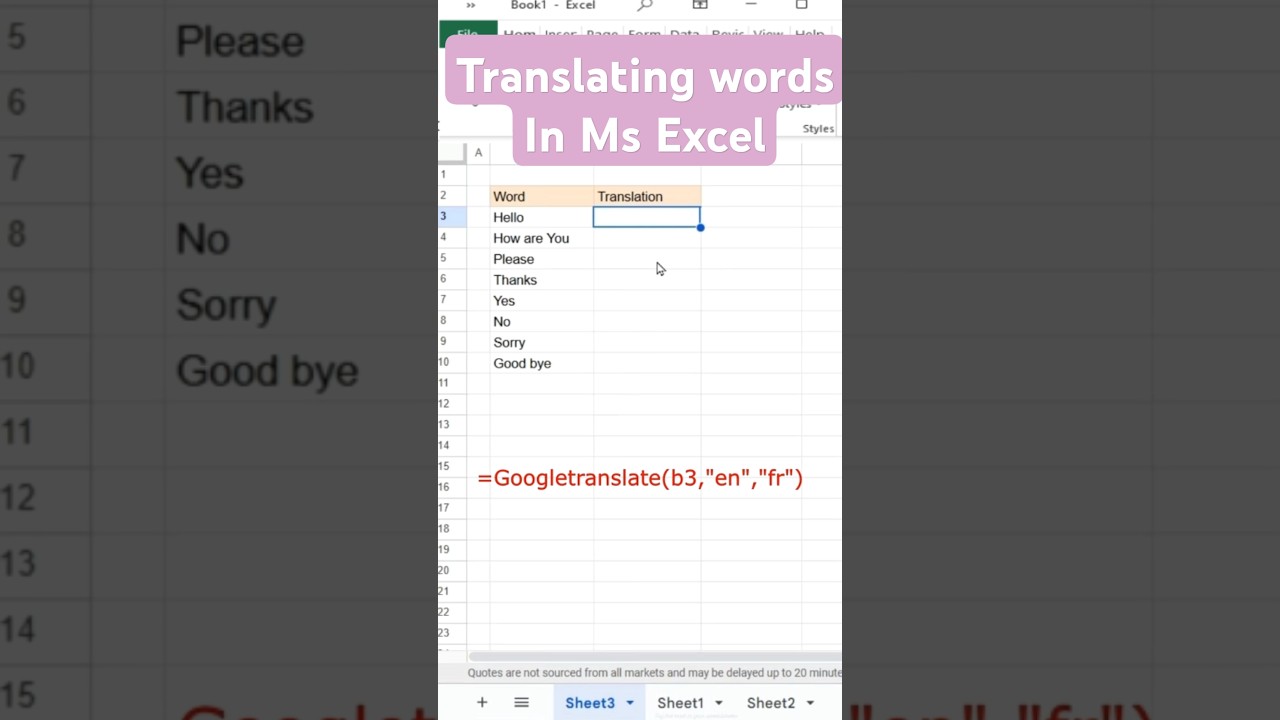Click the search magnifier in title bar
Screen dimensions: 1280x720
pyautogui.click(x=645, y=6)
